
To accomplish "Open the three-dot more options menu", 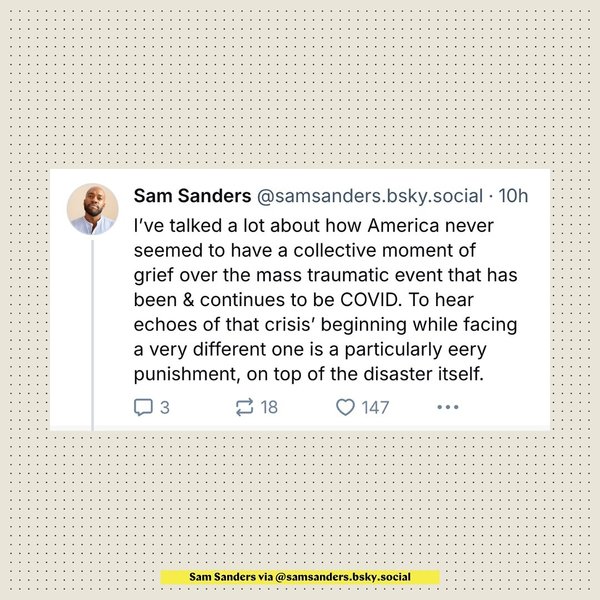I will coord(447,407).
